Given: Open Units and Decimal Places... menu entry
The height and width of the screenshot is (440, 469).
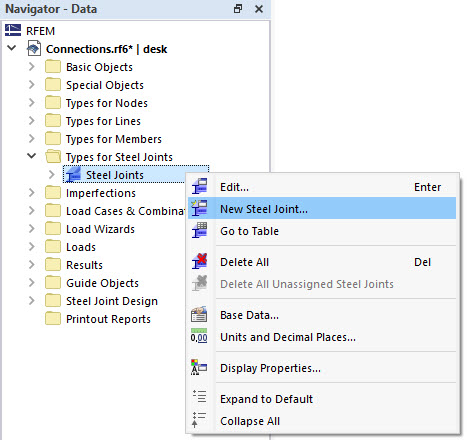Looking at the screenshot, I should pos(322,337).
